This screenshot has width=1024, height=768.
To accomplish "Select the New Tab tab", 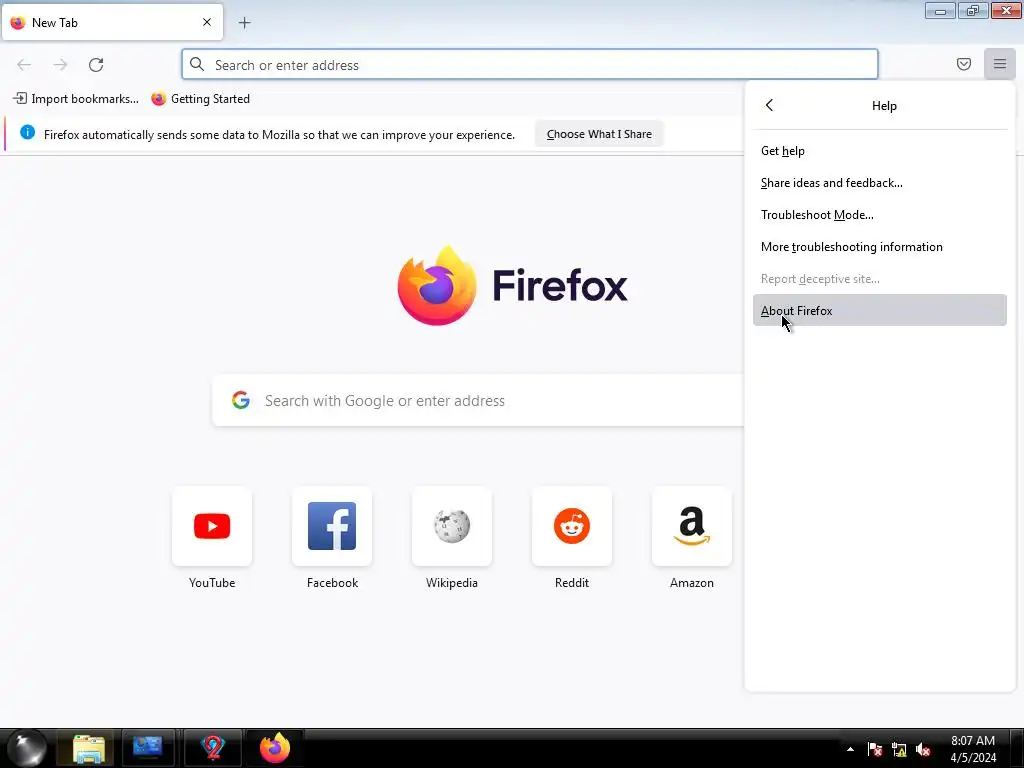I will tap(112, 22).
